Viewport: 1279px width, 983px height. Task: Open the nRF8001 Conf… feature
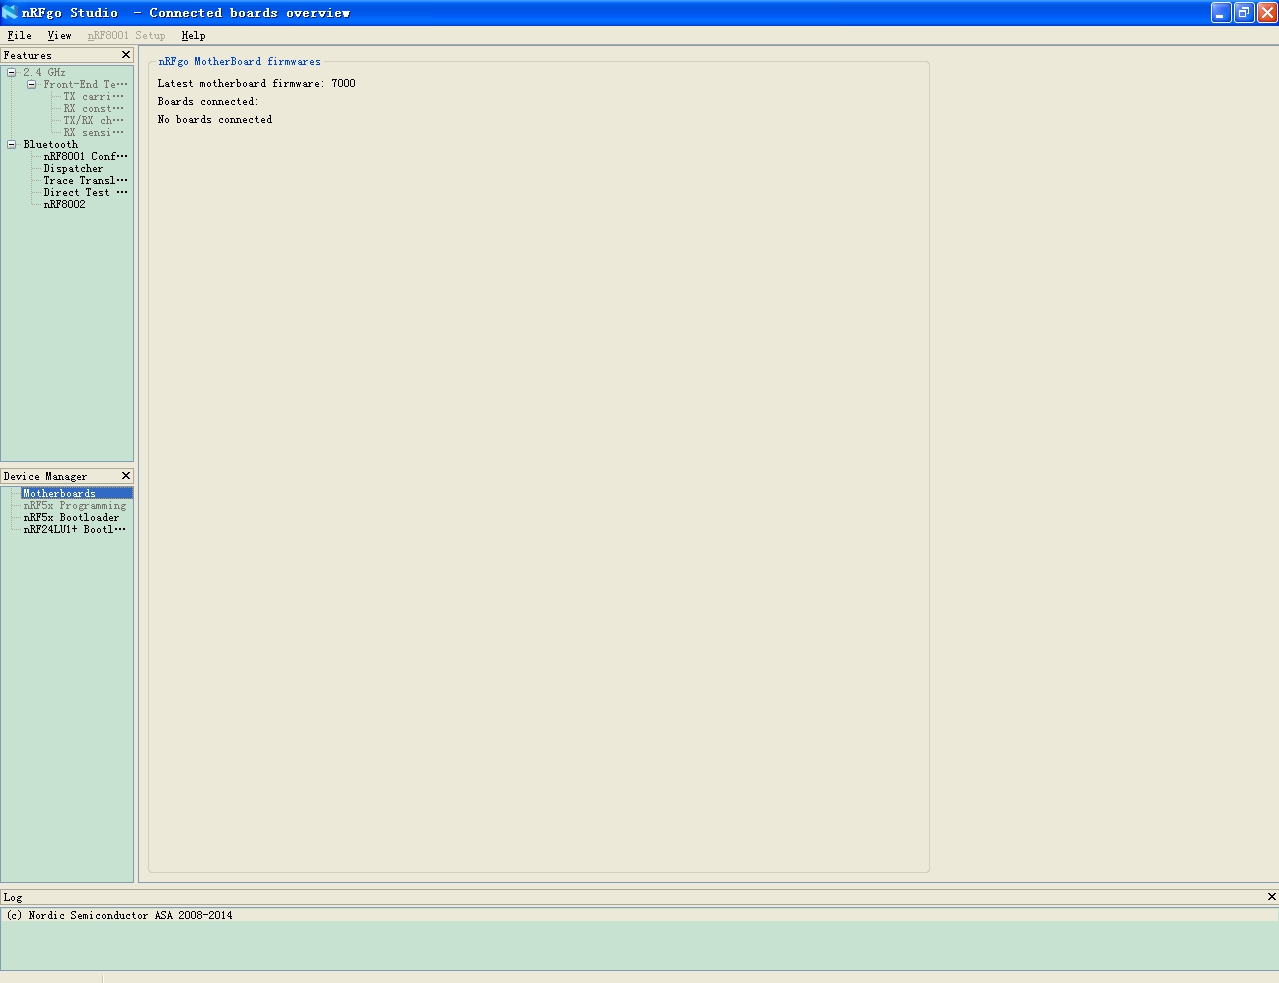[86, 157]
